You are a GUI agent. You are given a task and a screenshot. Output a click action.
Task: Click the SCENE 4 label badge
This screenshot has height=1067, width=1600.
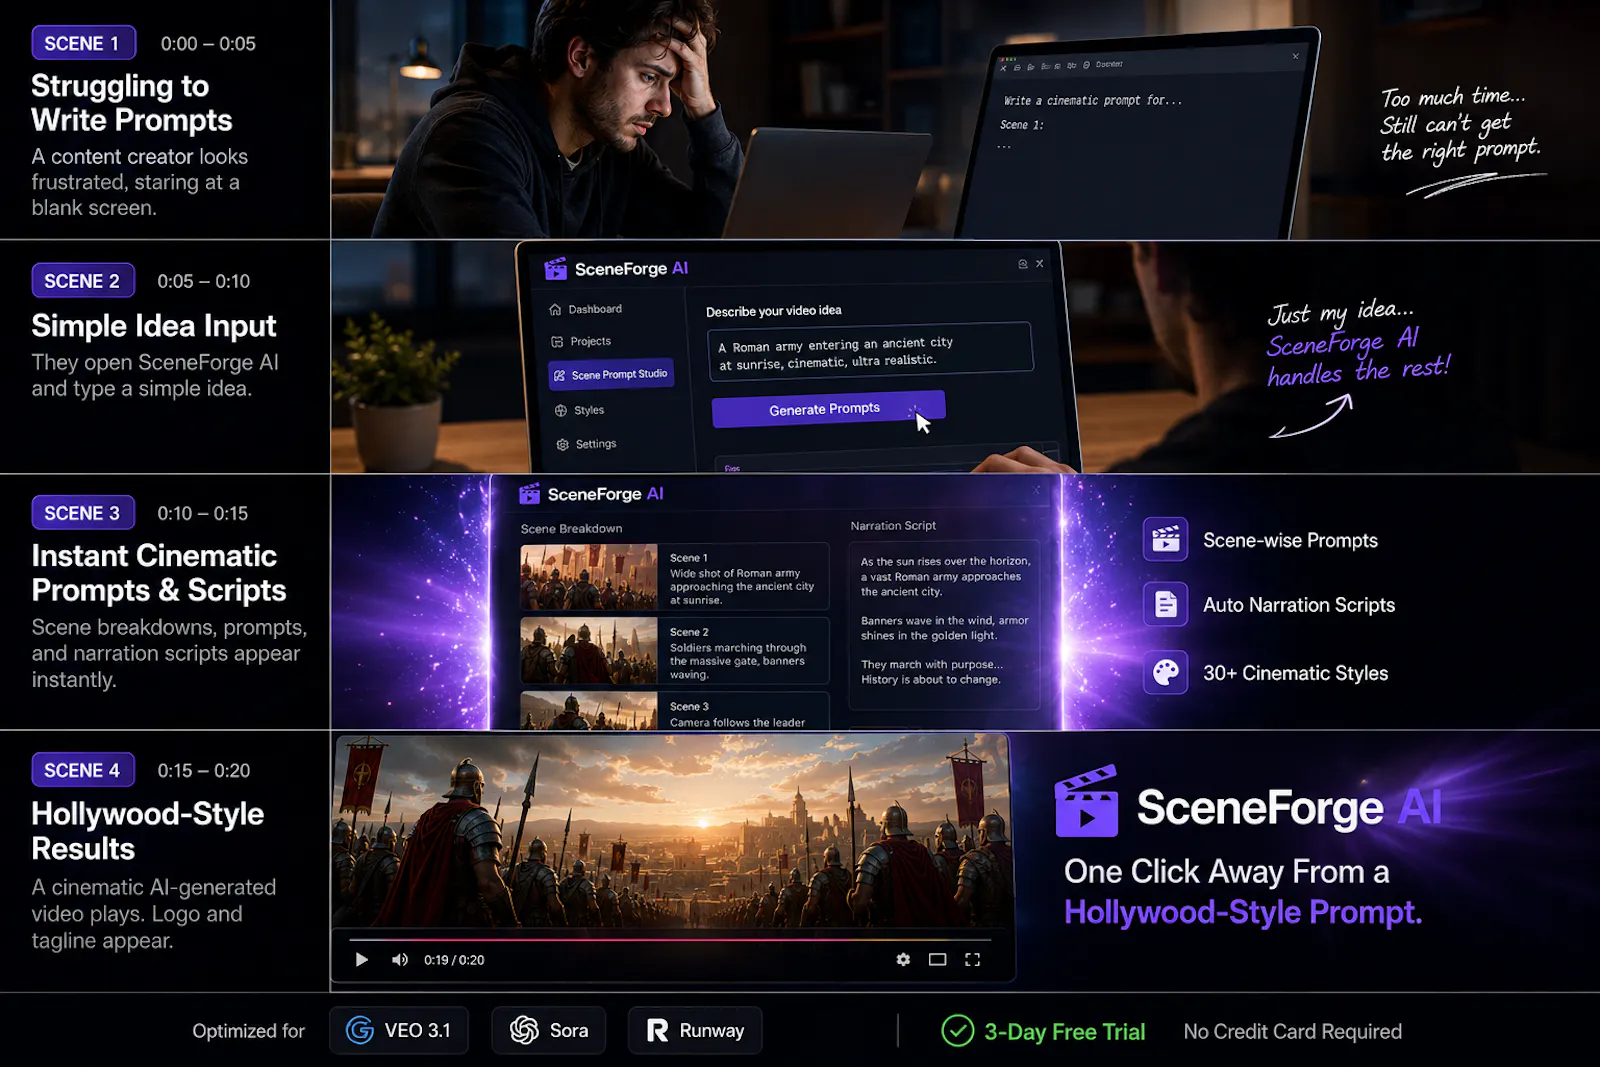pos(83,770)
